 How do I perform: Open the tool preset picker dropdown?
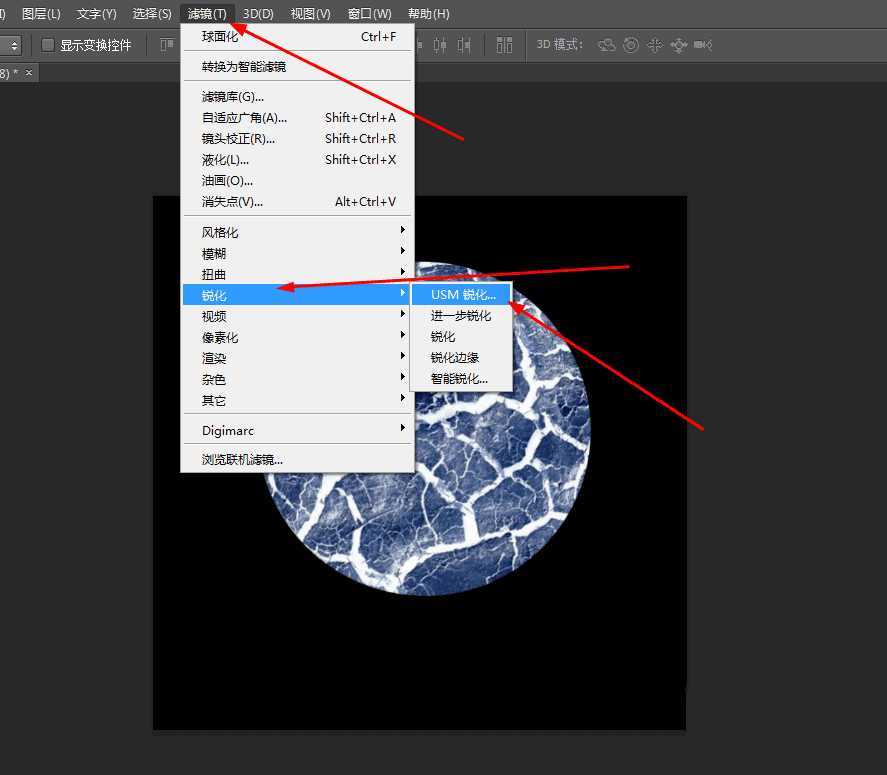(14, 44)
